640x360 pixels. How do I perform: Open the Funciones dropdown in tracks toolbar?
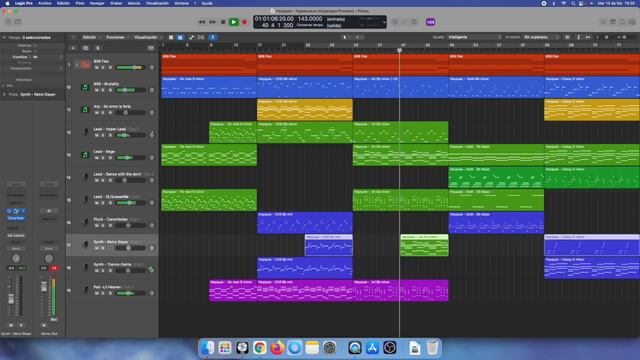117,38
